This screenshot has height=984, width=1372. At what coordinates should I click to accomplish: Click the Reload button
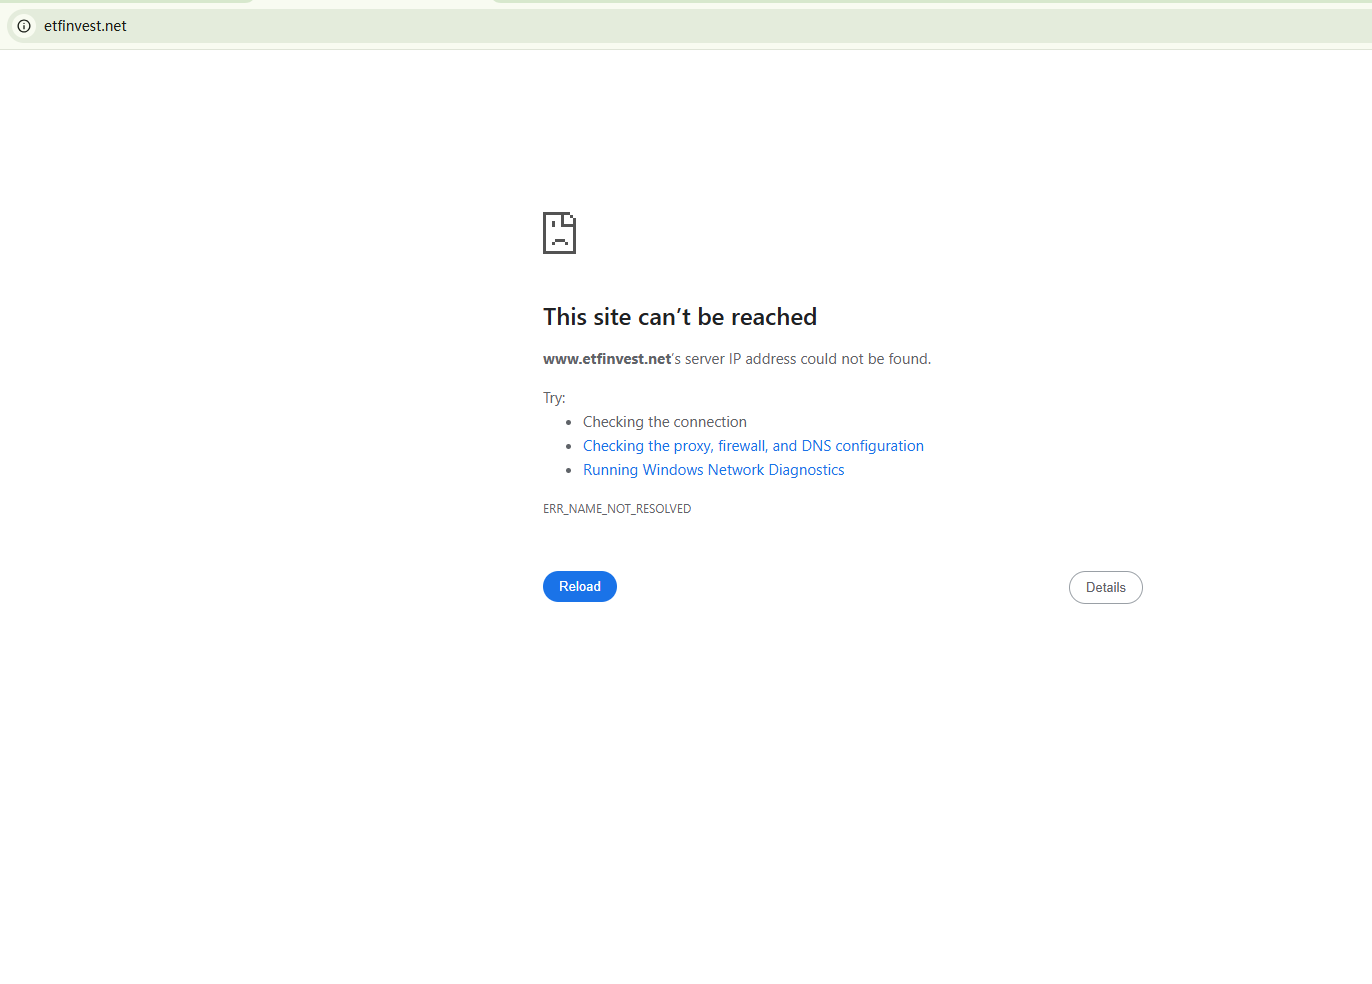[x=579, y=587]
